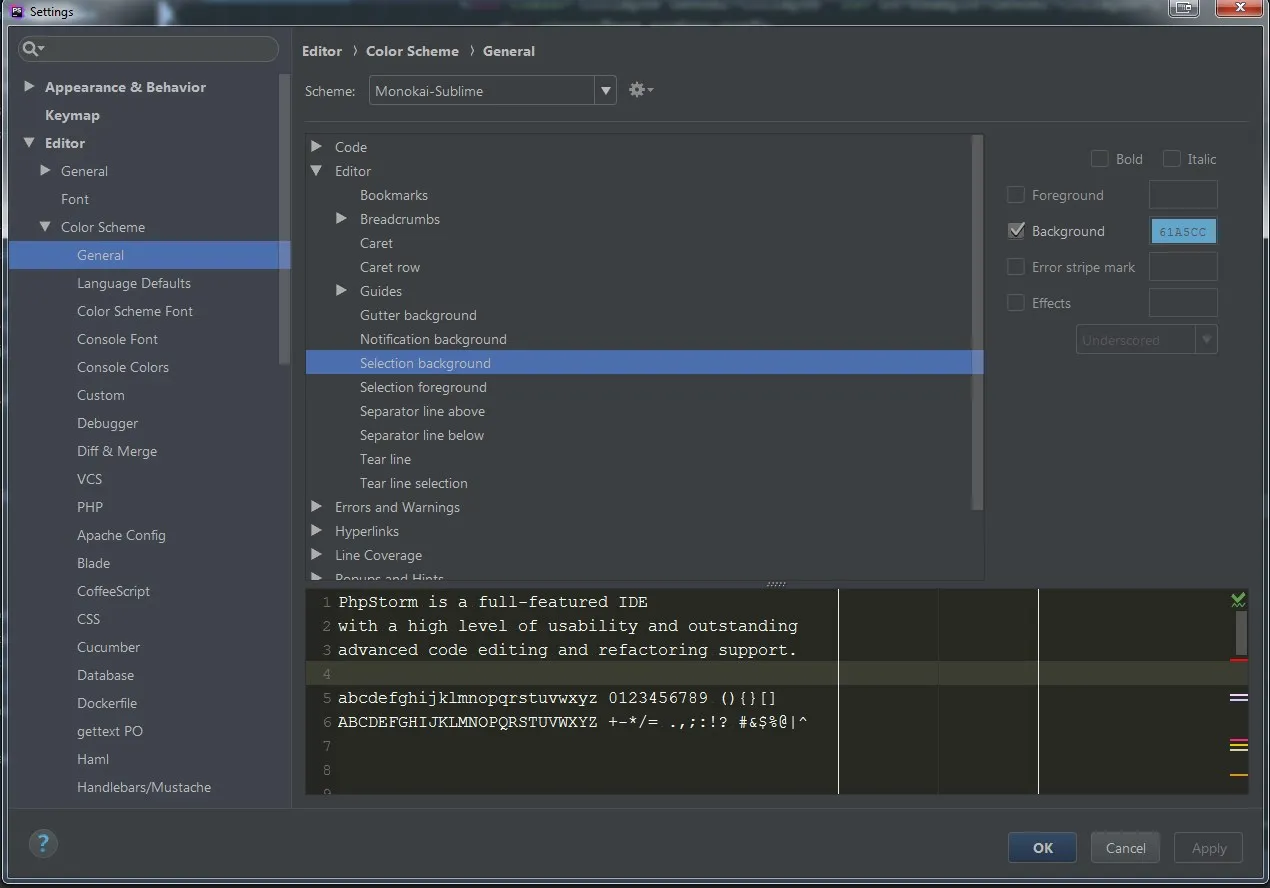1270x888 pixels.
Task: Enable the Italic checkbox
Action: pyautogui.click(x=1172, y=159)
